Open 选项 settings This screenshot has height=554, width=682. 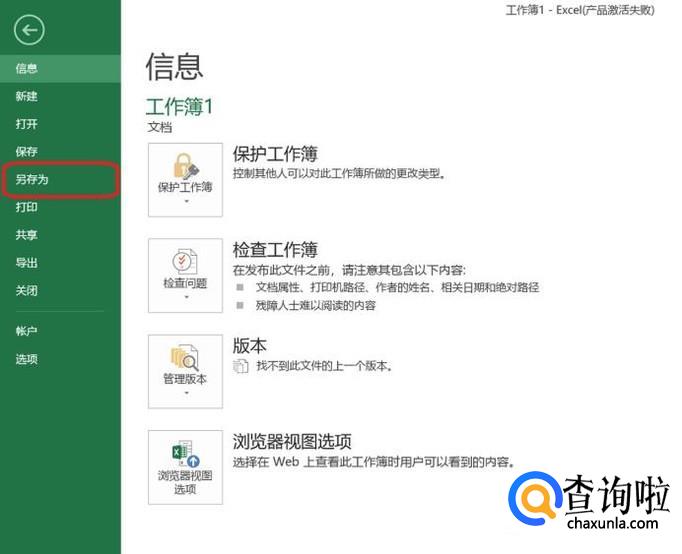(x=60, y=359)
